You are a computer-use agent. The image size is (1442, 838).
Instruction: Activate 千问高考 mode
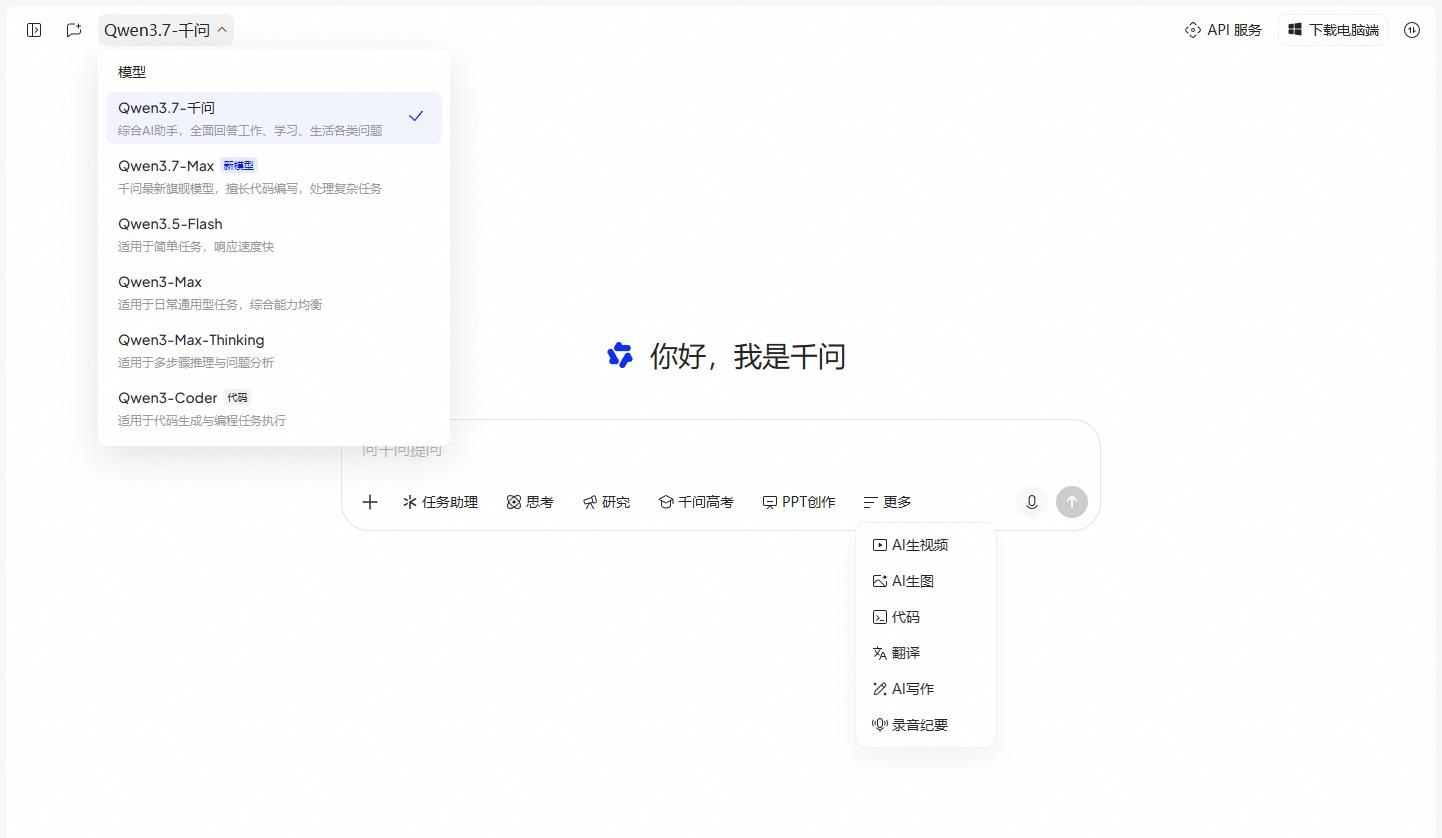tap(696, 502)
